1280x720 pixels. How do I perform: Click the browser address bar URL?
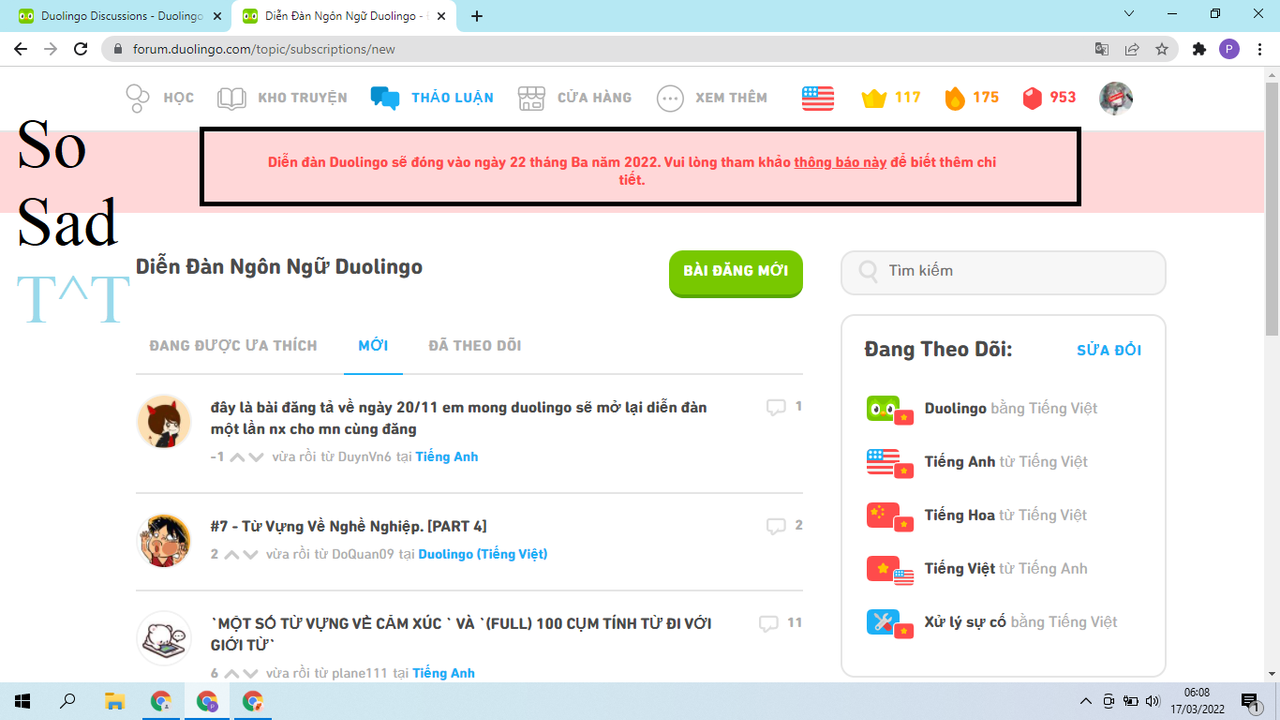pos(264,49)
